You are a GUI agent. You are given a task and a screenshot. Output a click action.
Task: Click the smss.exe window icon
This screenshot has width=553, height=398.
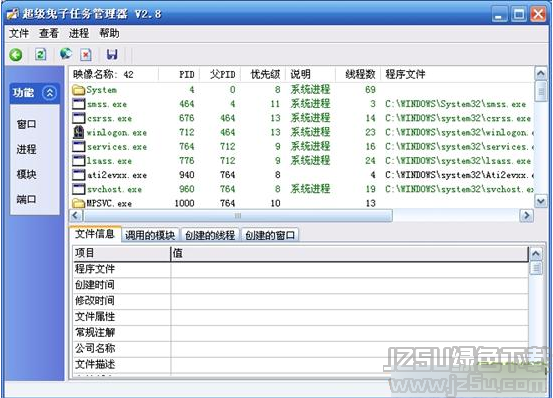pyautogui.click(x=78, y=104)
